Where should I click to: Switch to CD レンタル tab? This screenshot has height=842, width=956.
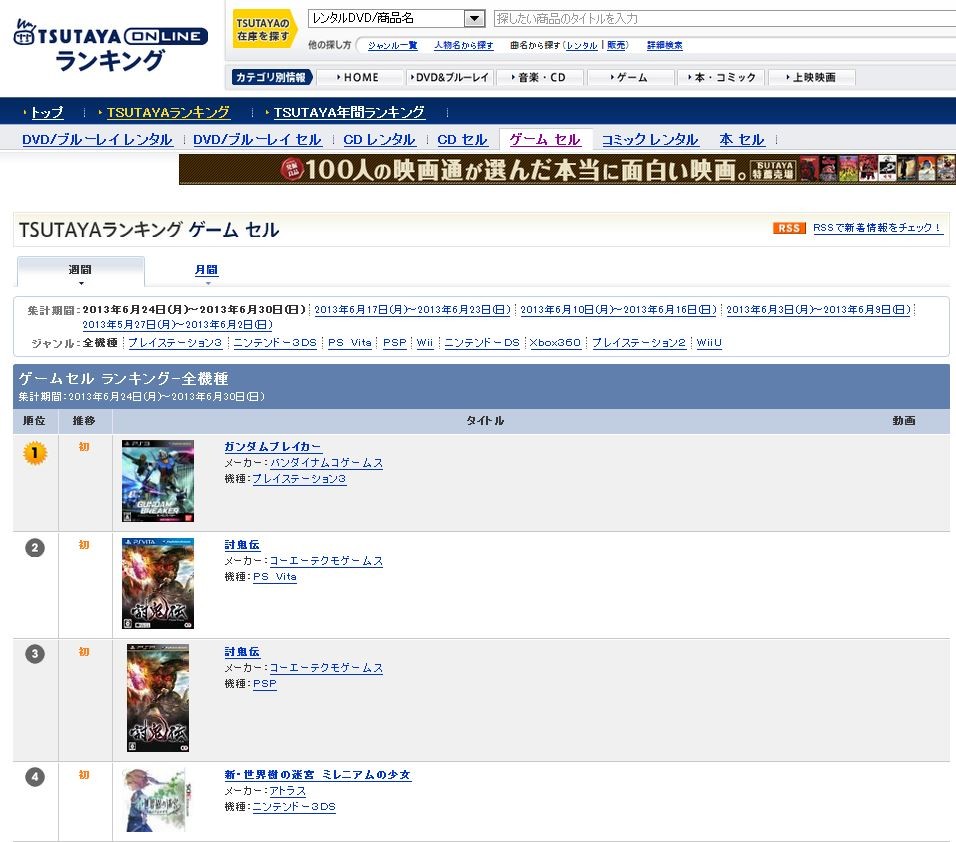[x=379, y=140]
